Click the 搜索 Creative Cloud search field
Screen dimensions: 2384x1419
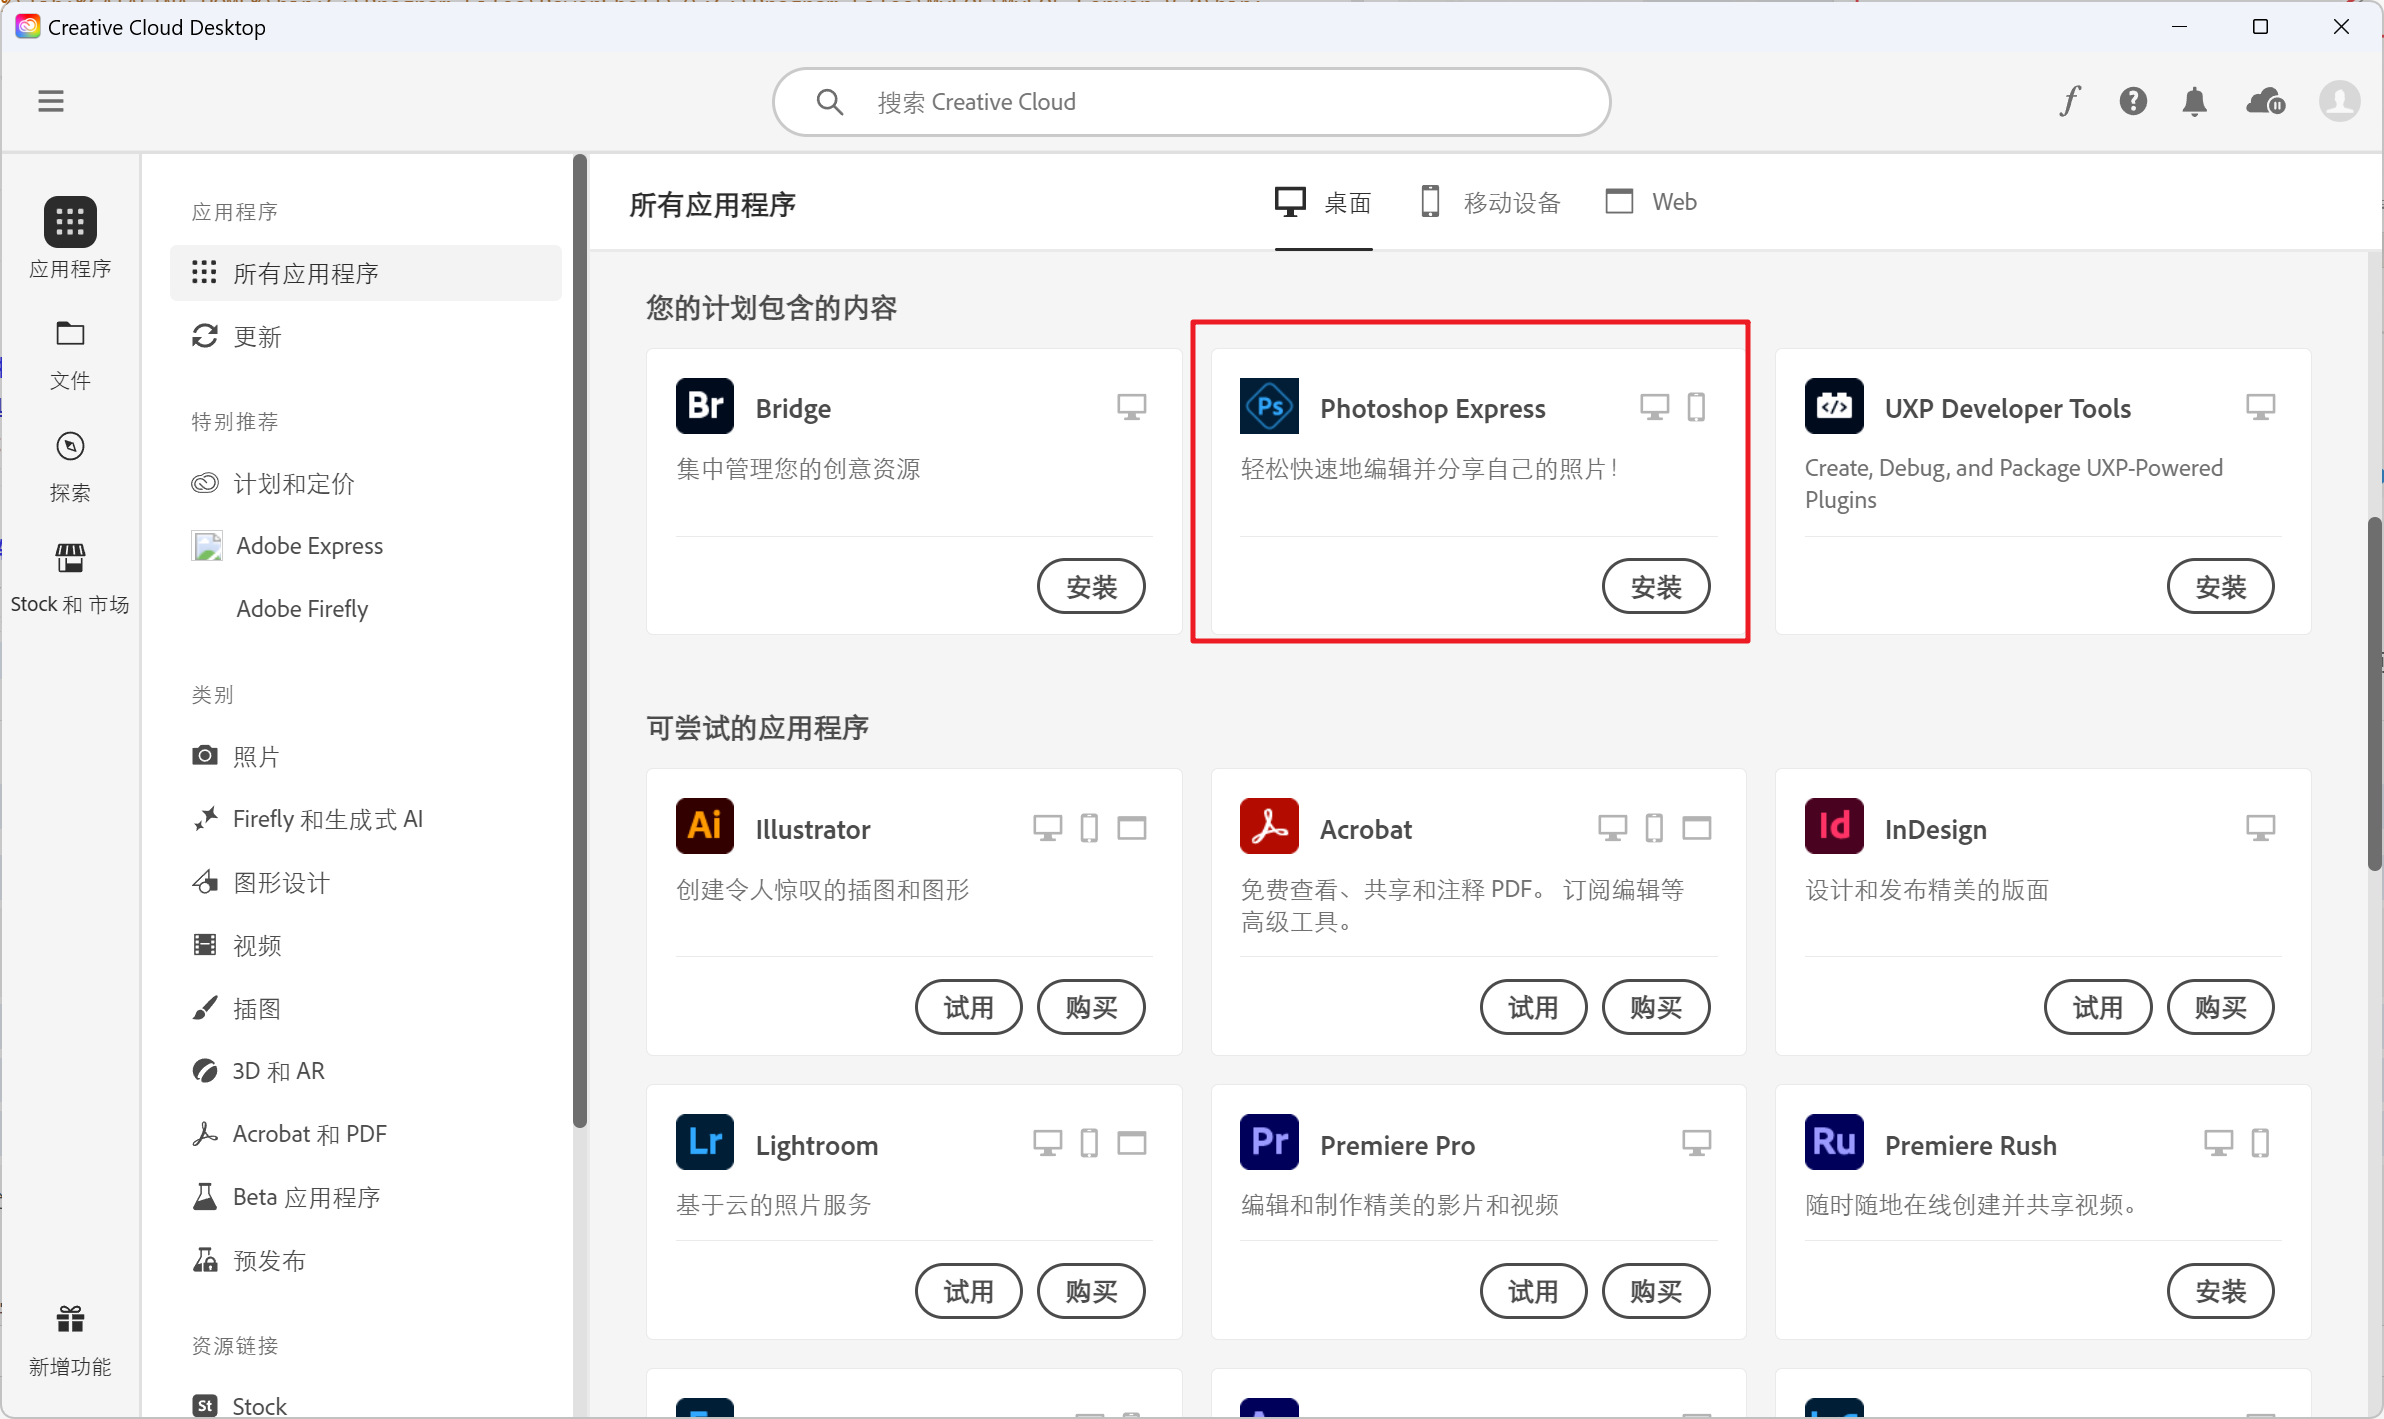pos(1191,102)
